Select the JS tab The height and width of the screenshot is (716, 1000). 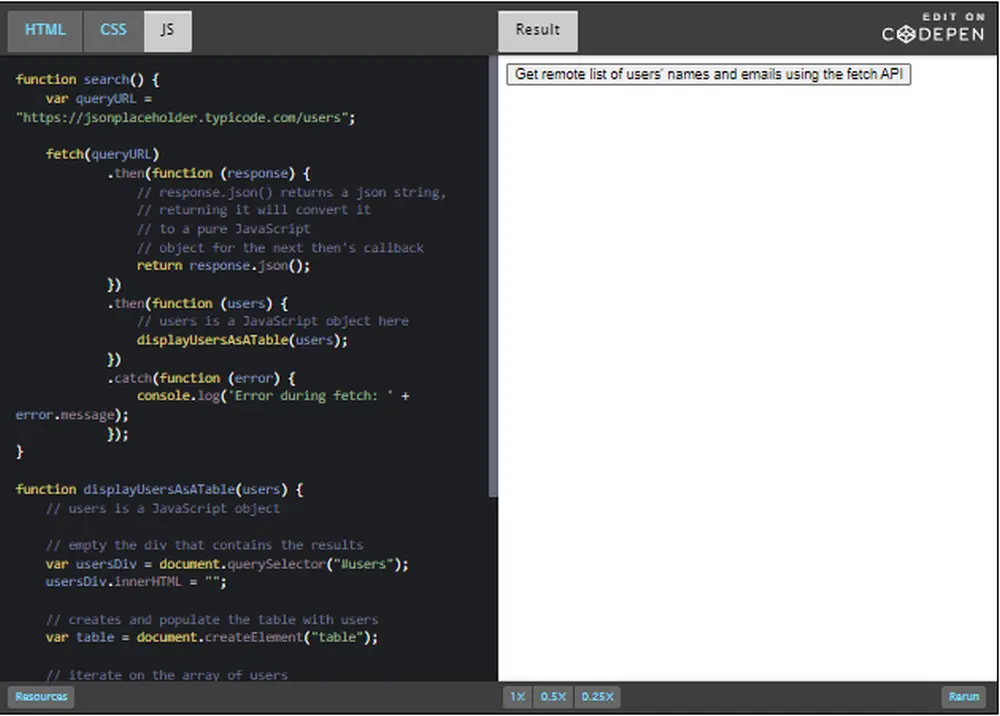click(167, 30)
